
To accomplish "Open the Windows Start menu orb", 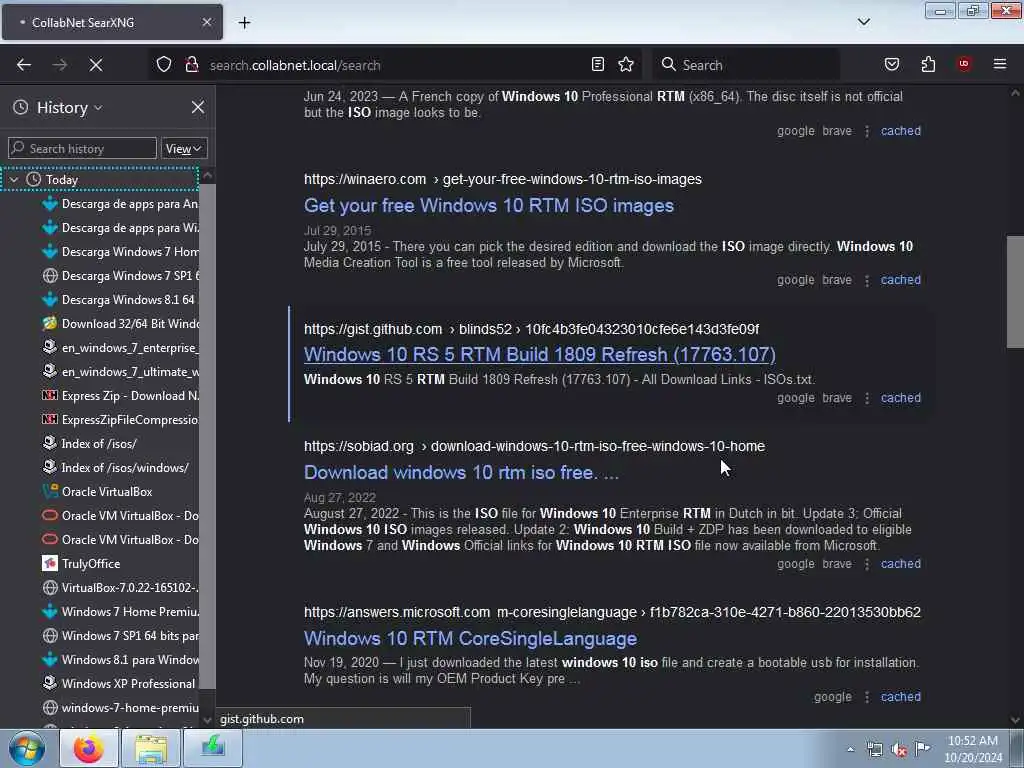I will click(x=27, y=748).
